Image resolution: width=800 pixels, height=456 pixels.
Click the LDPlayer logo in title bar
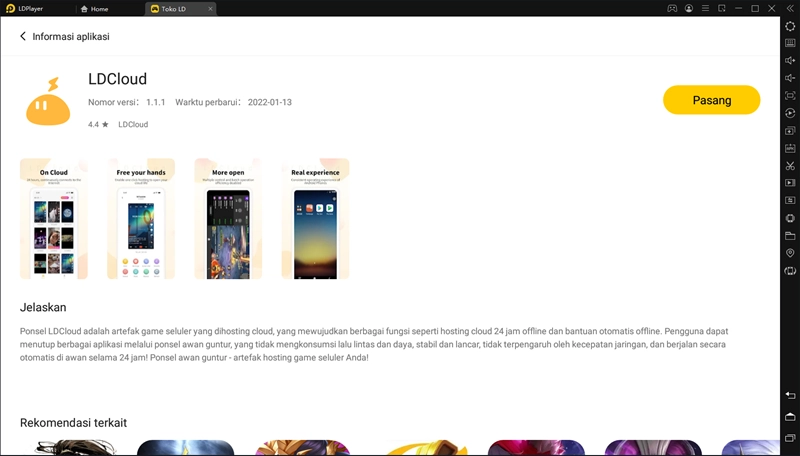click(x=10, y=9)
